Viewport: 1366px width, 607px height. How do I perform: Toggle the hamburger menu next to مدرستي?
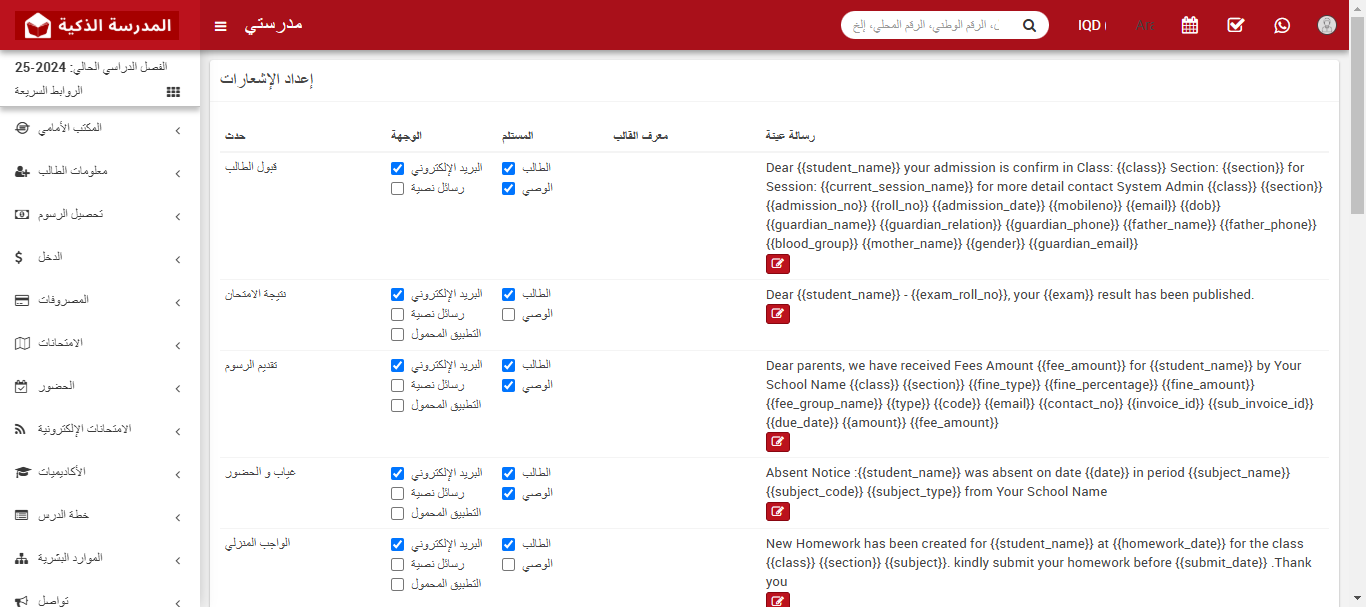click(x=220, y=26)
